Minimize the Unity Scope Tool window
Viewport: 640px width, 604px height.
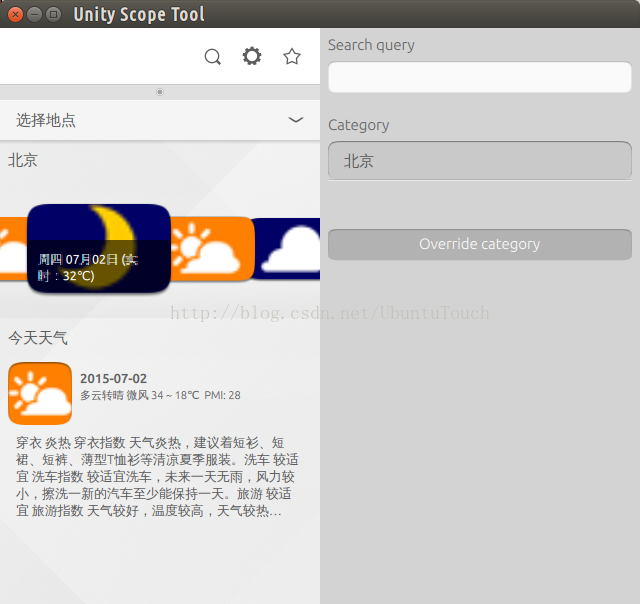tap(34, 15)
